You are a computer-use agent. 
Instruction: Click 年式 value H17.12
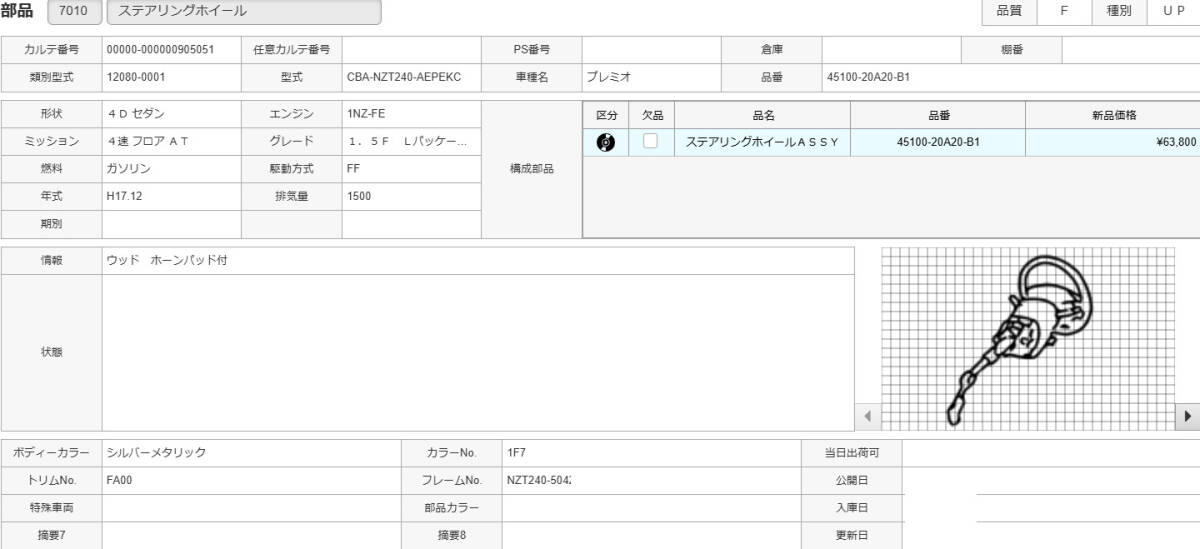coord(172,197)
